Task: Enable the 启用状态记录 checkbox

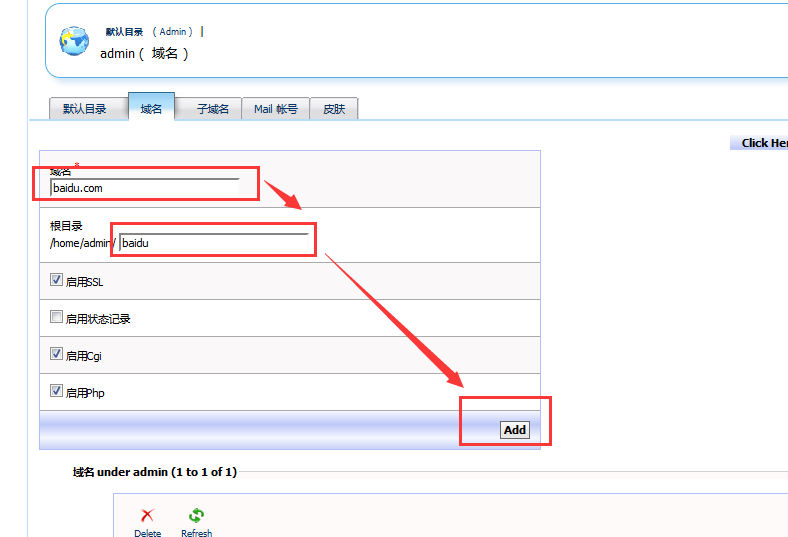Action: [57, 317]
